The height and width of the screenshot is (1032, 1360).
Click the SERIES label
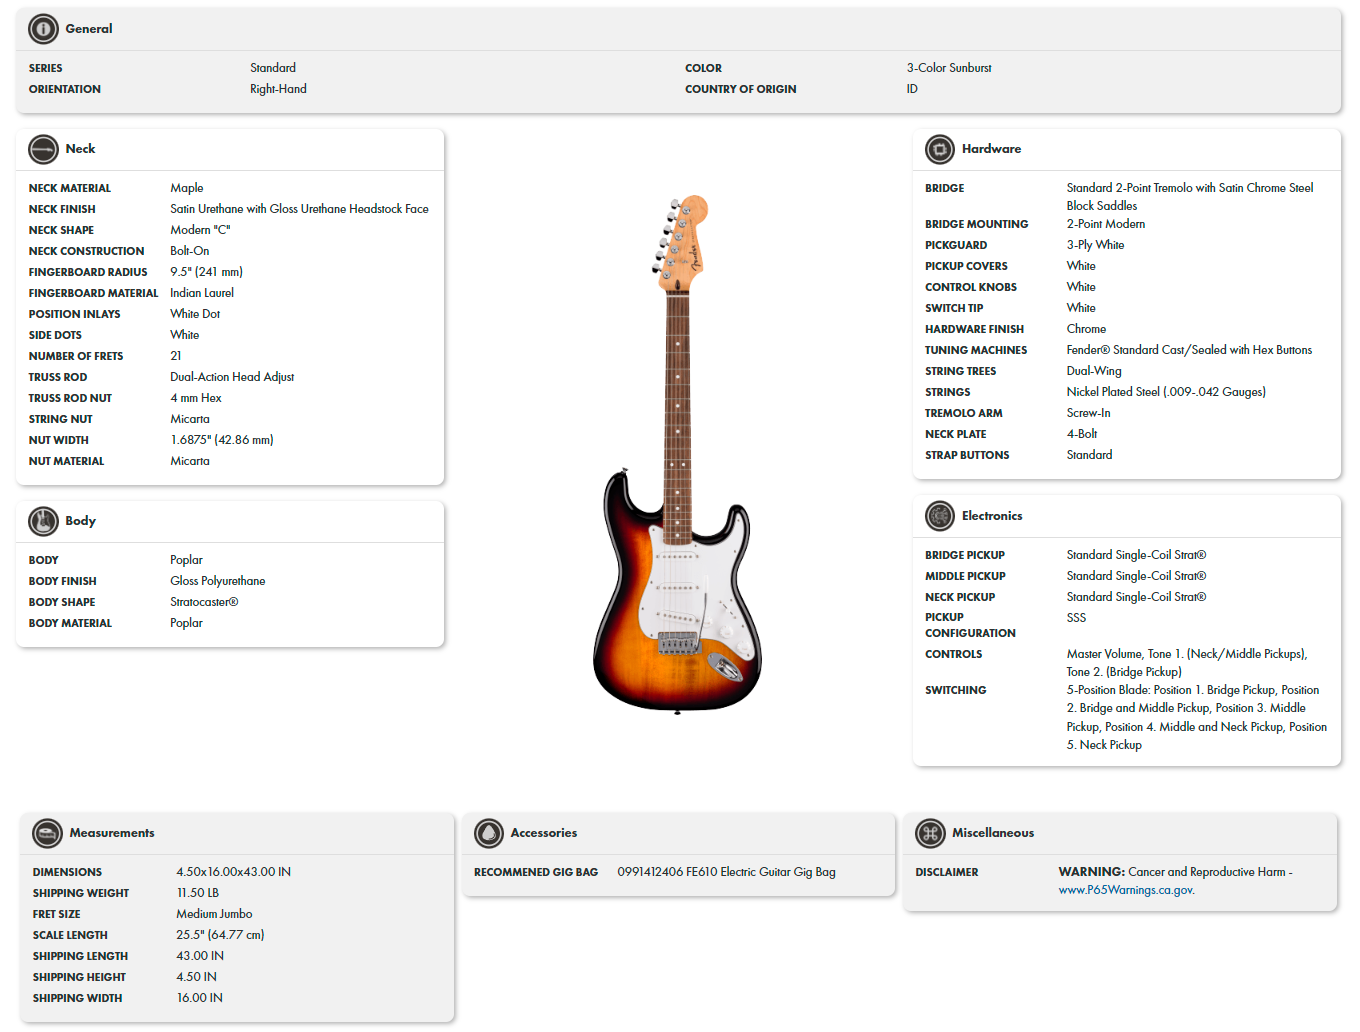46,67
